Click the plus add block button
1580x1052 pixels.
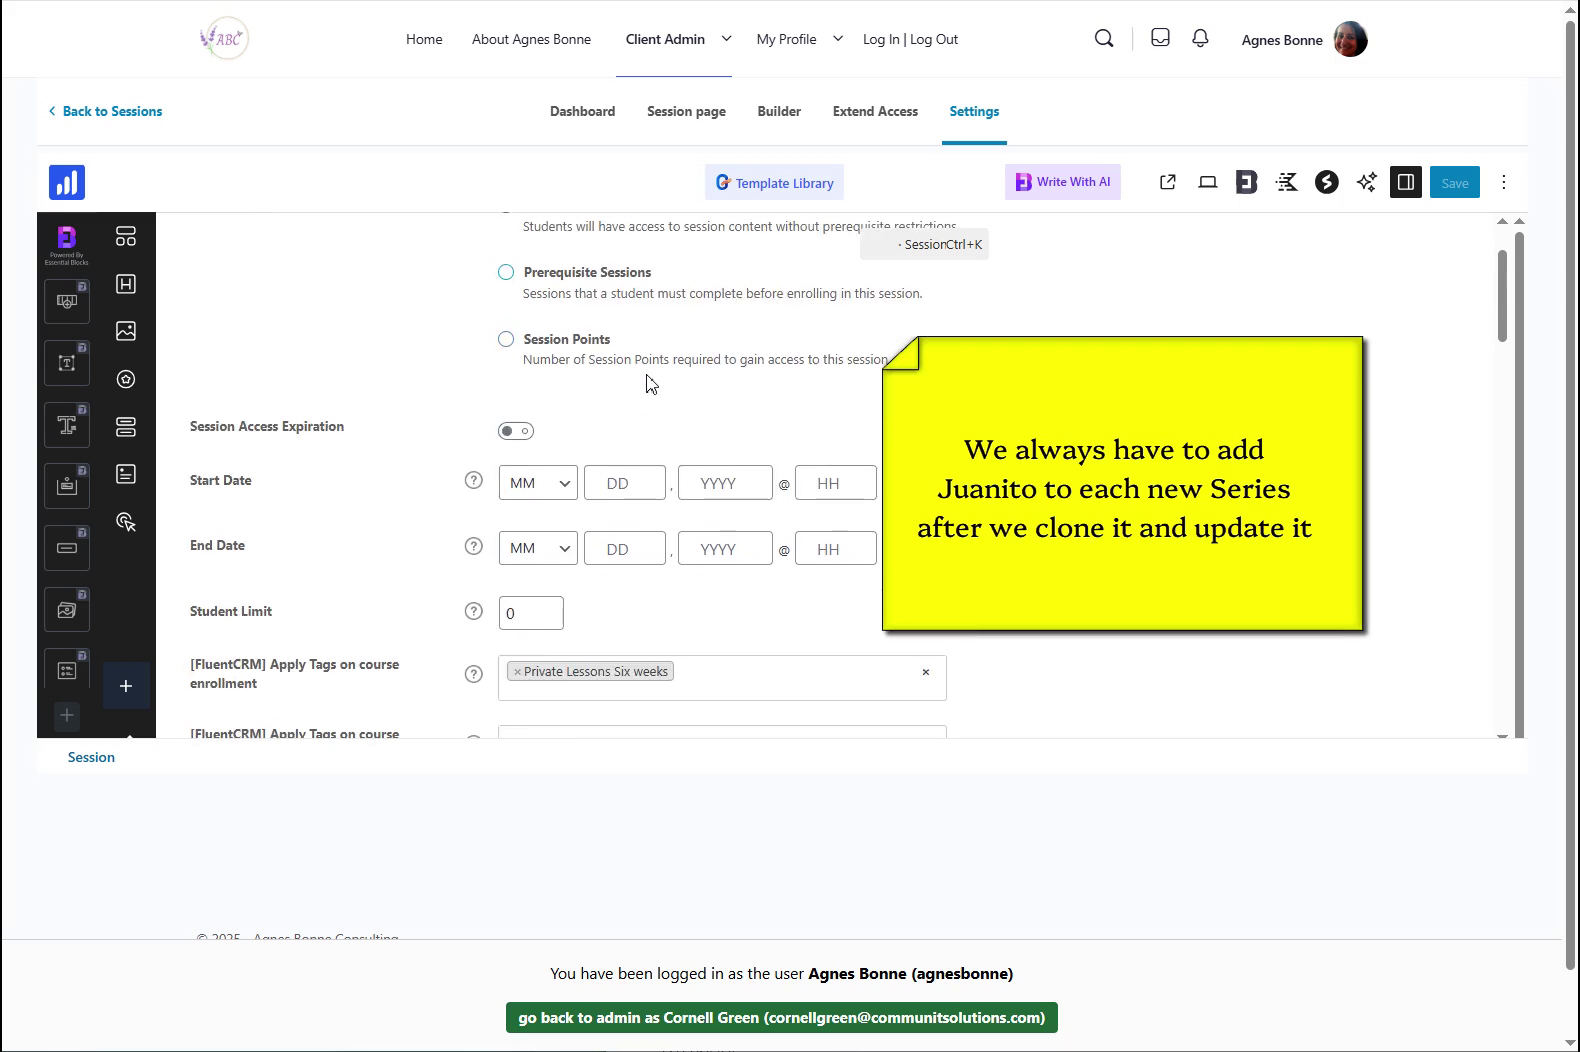tap(126, 686)
